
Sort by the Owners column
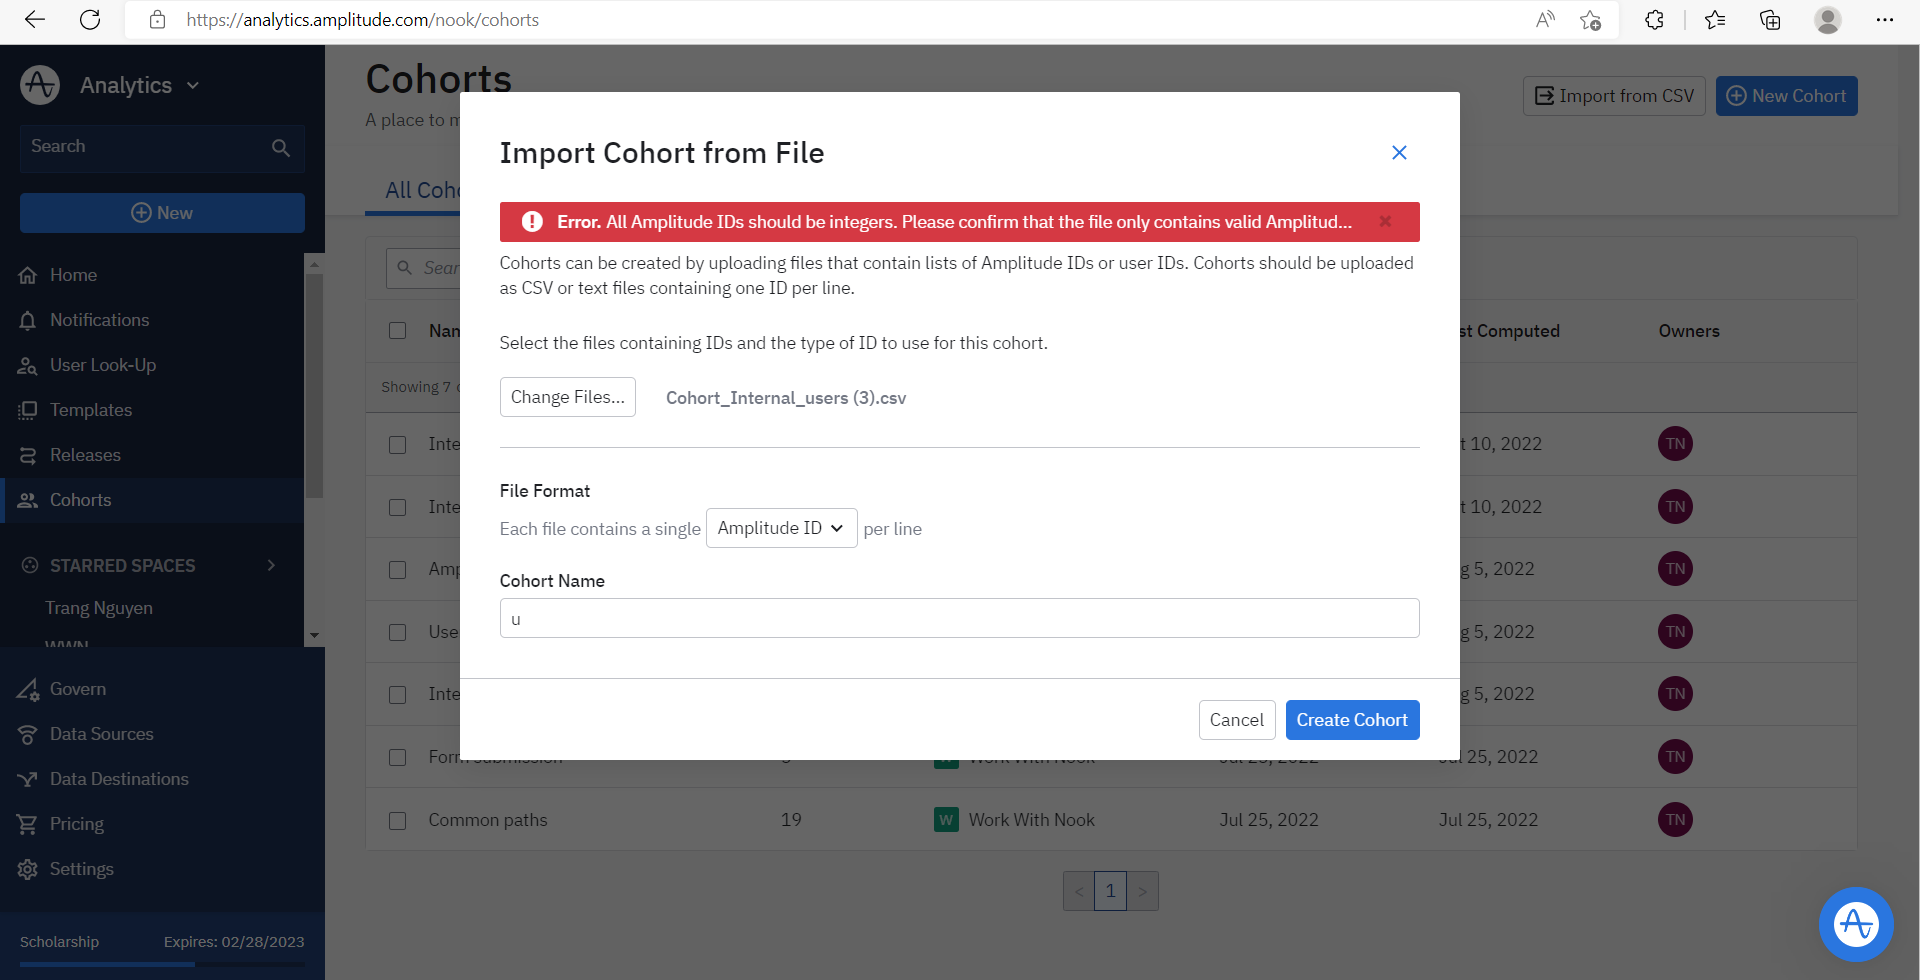click(x=1689, y=331)
